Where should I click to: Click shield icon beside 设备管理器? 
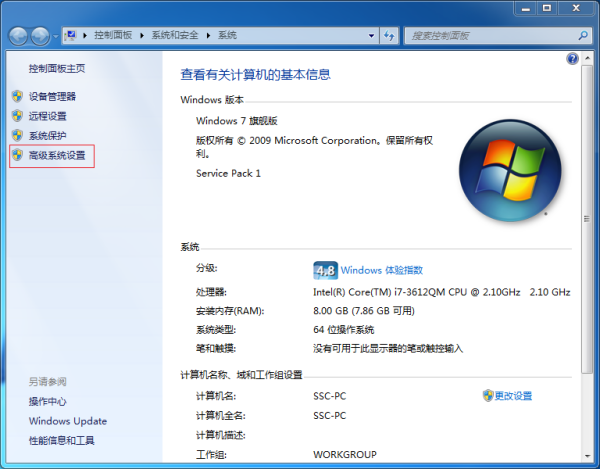(17, 96)
